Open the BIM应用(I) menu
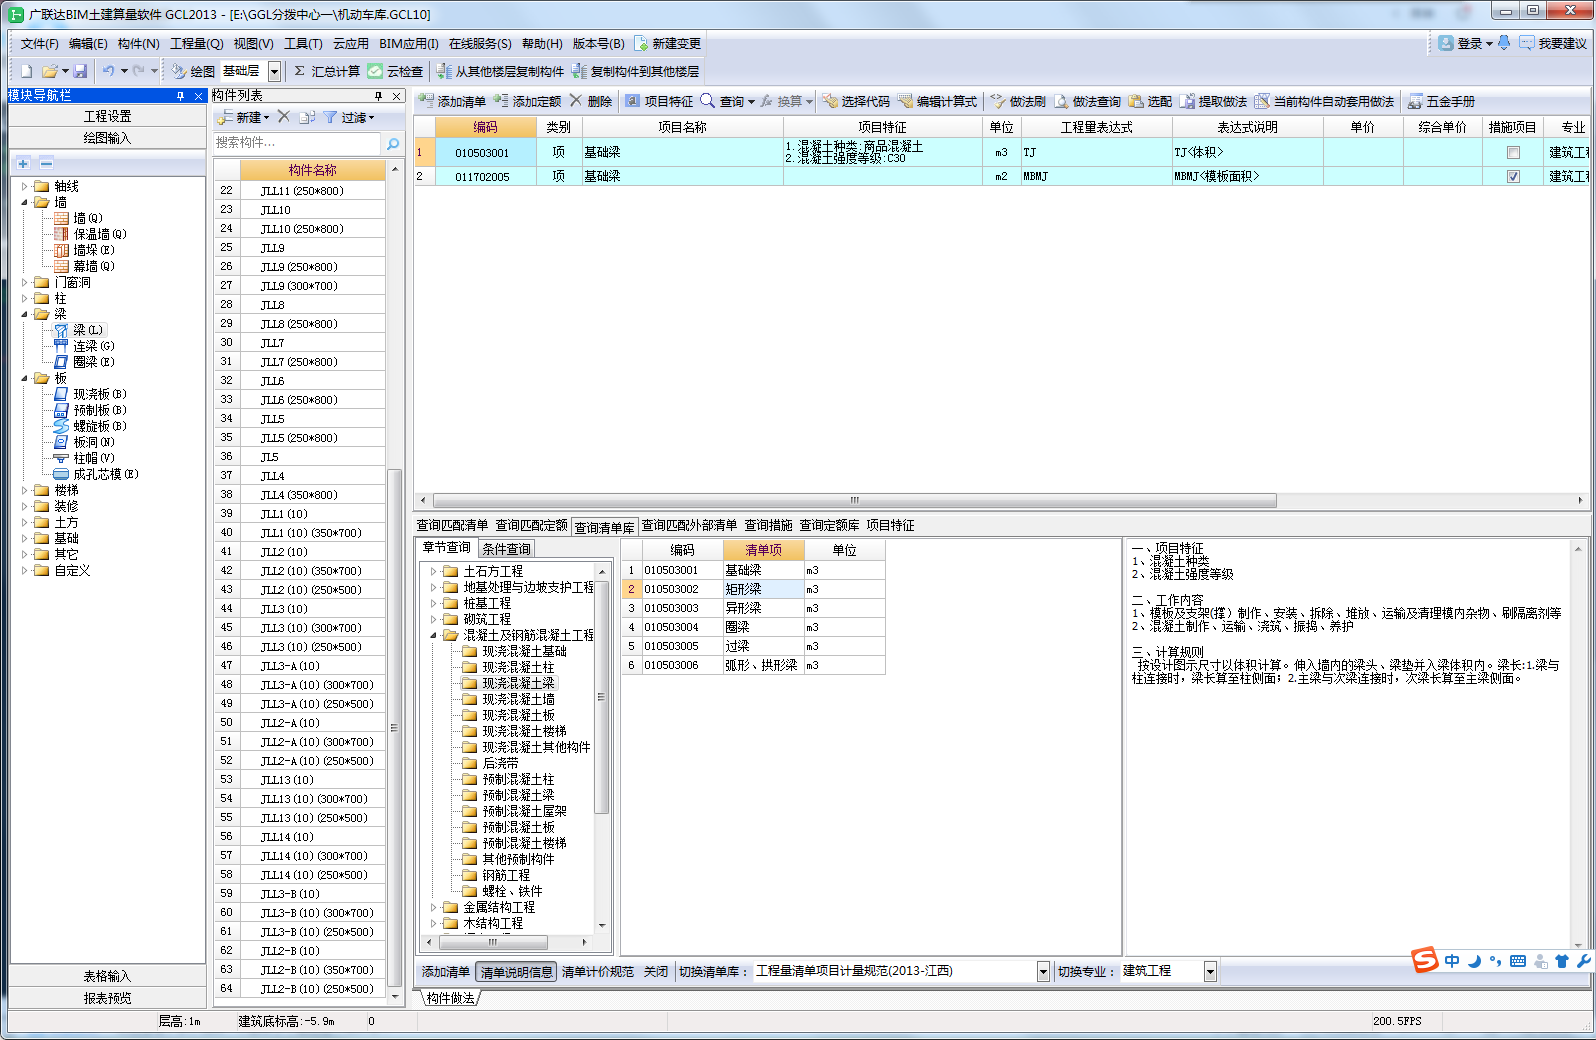 click(409, 43)
